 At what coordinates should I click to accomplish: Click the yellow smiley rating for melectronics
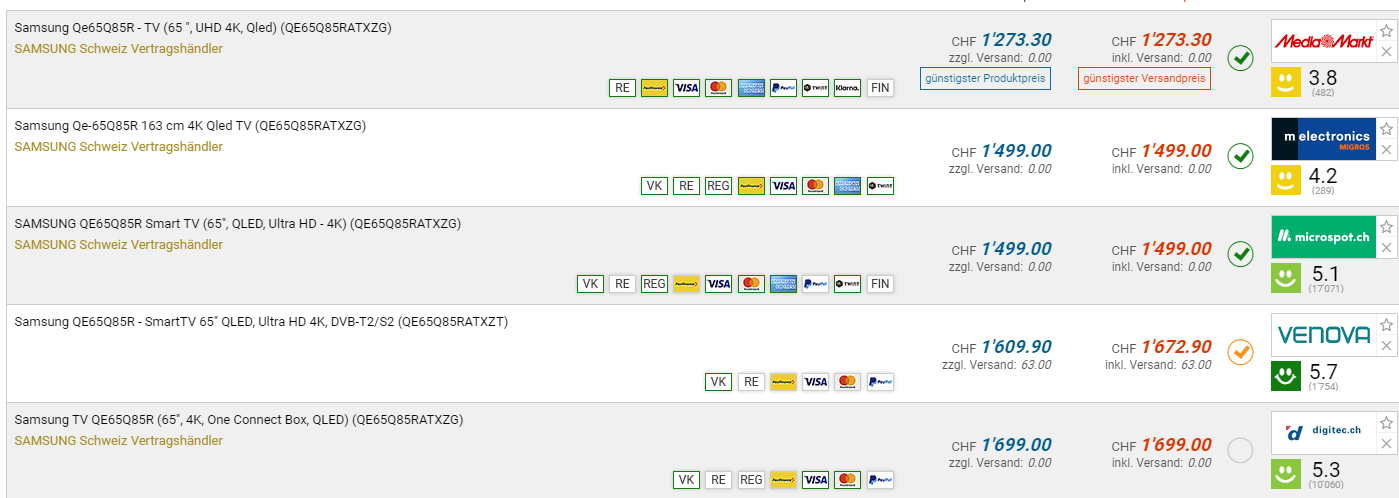tap(1285, 181)
